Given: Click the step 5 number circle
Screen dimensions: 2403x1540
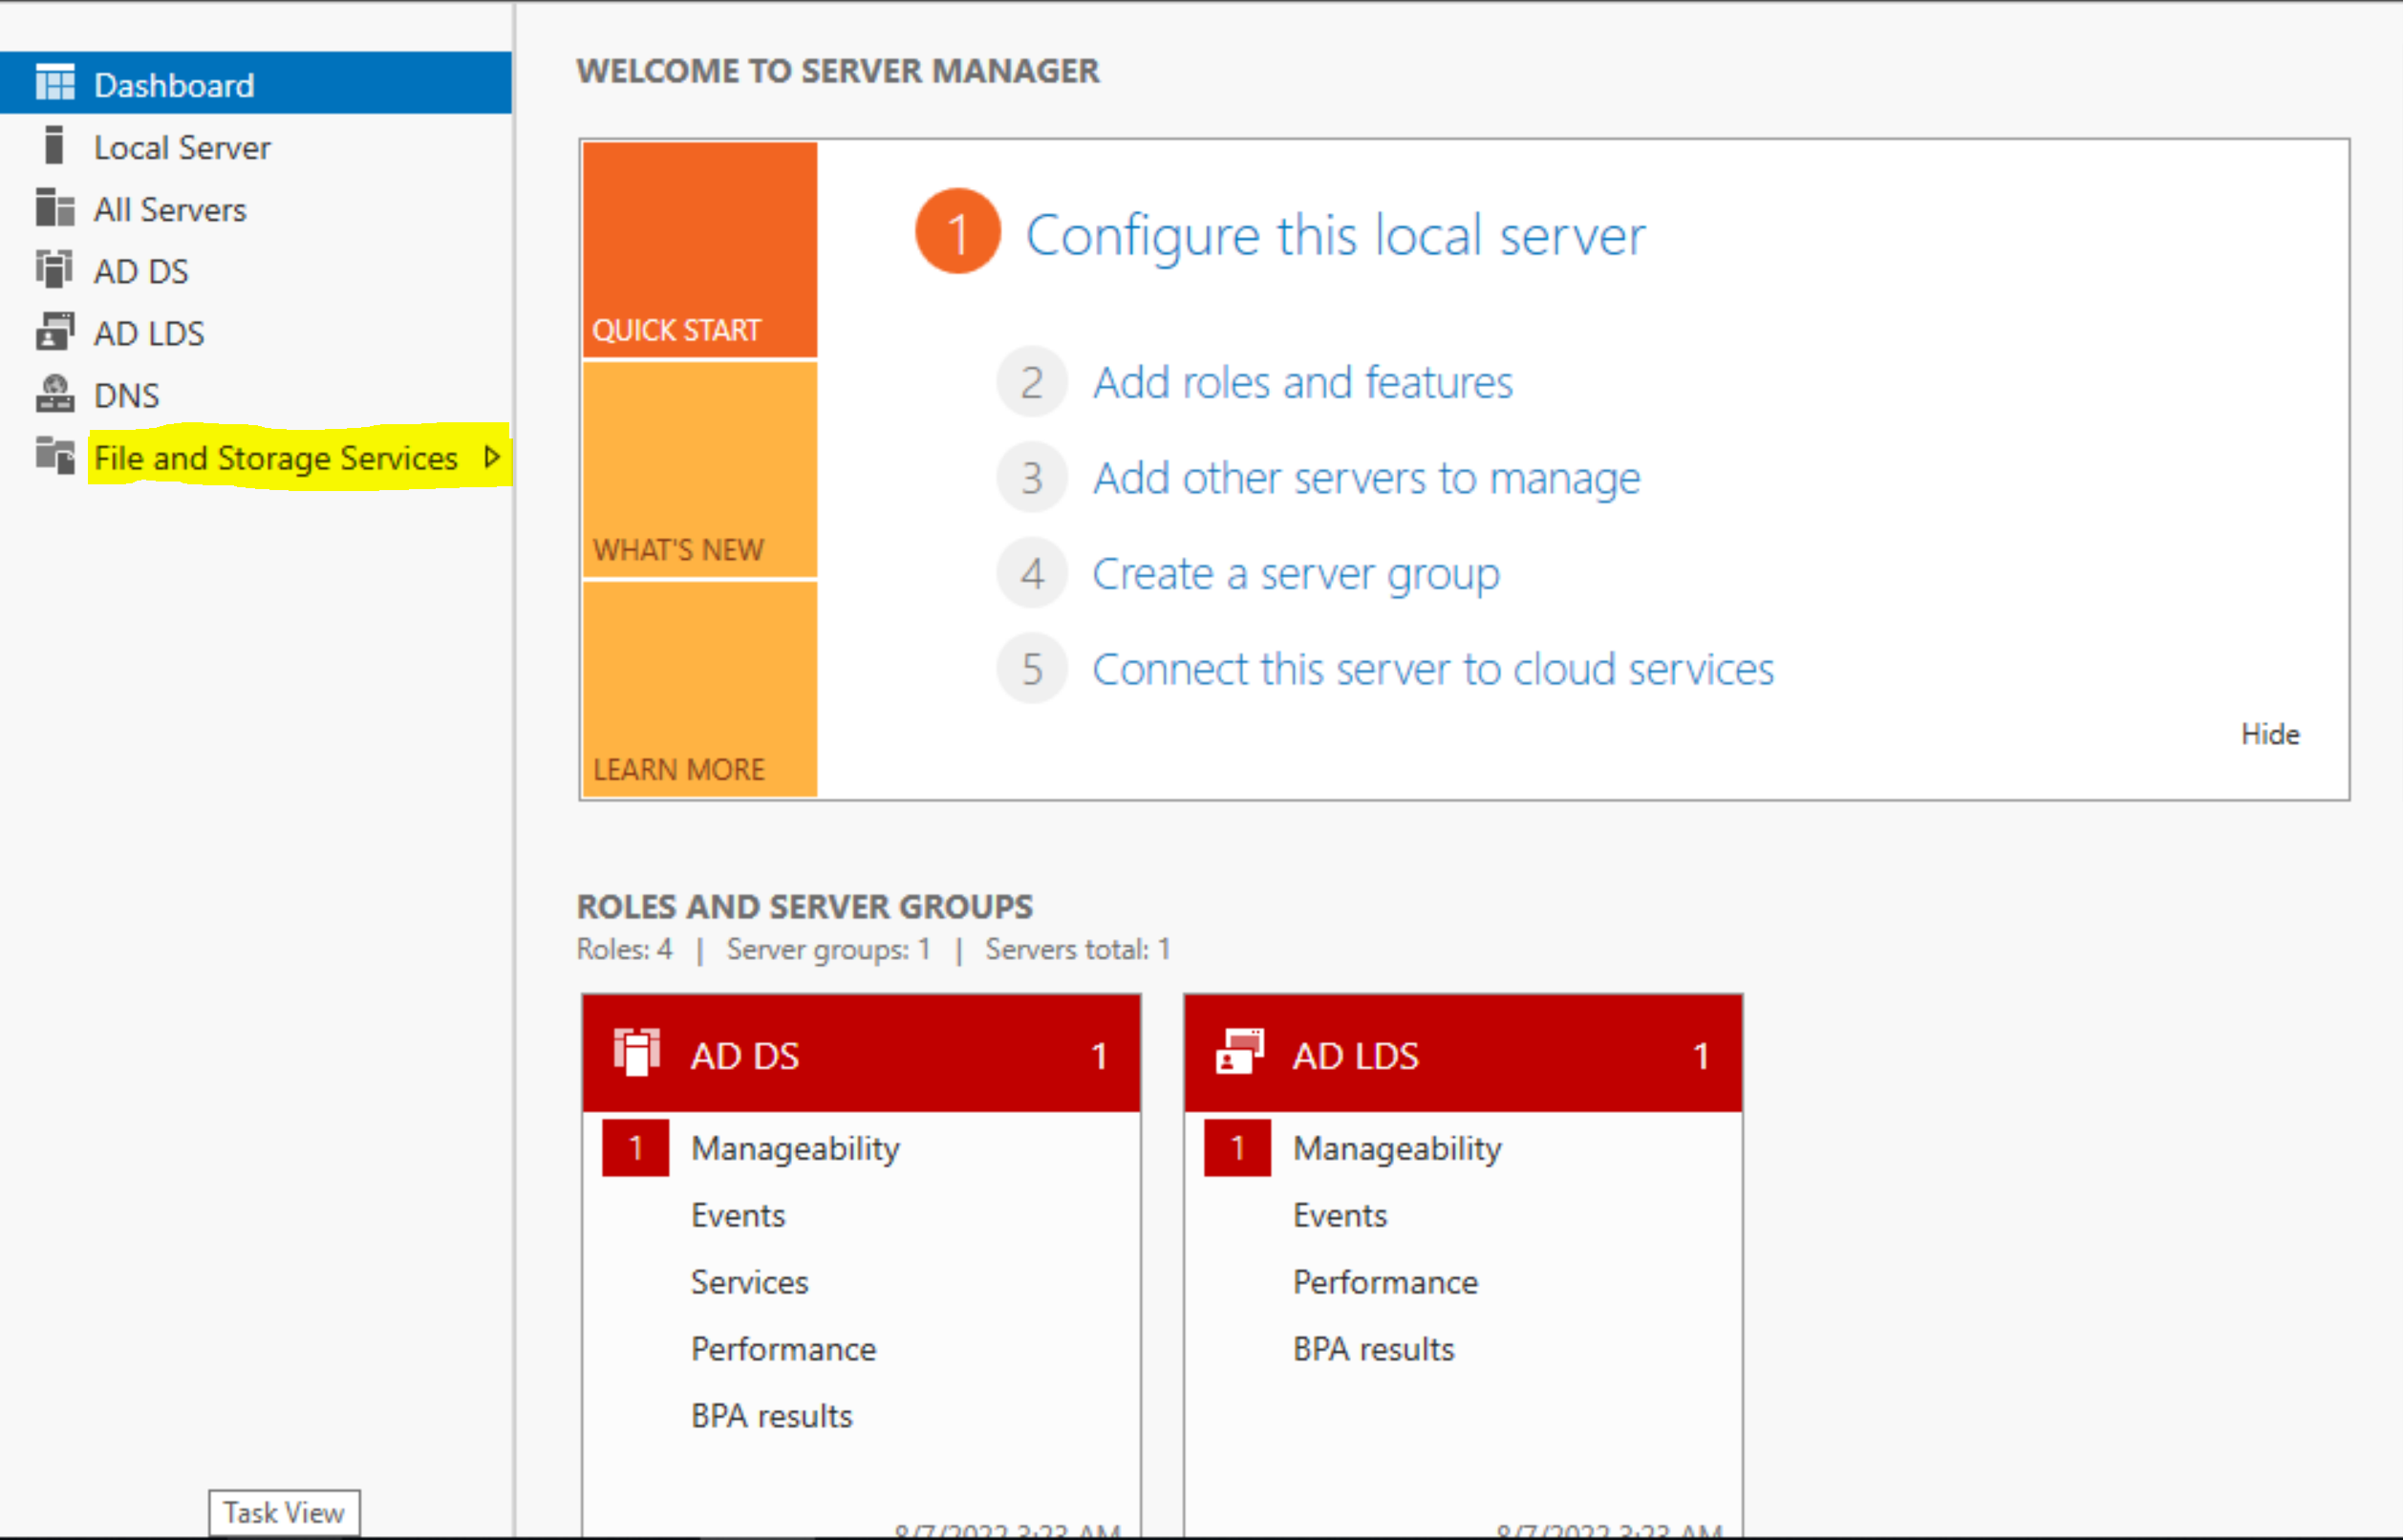Looking at the screenshot, I should pyautogui.click(x=1032, y=669).
